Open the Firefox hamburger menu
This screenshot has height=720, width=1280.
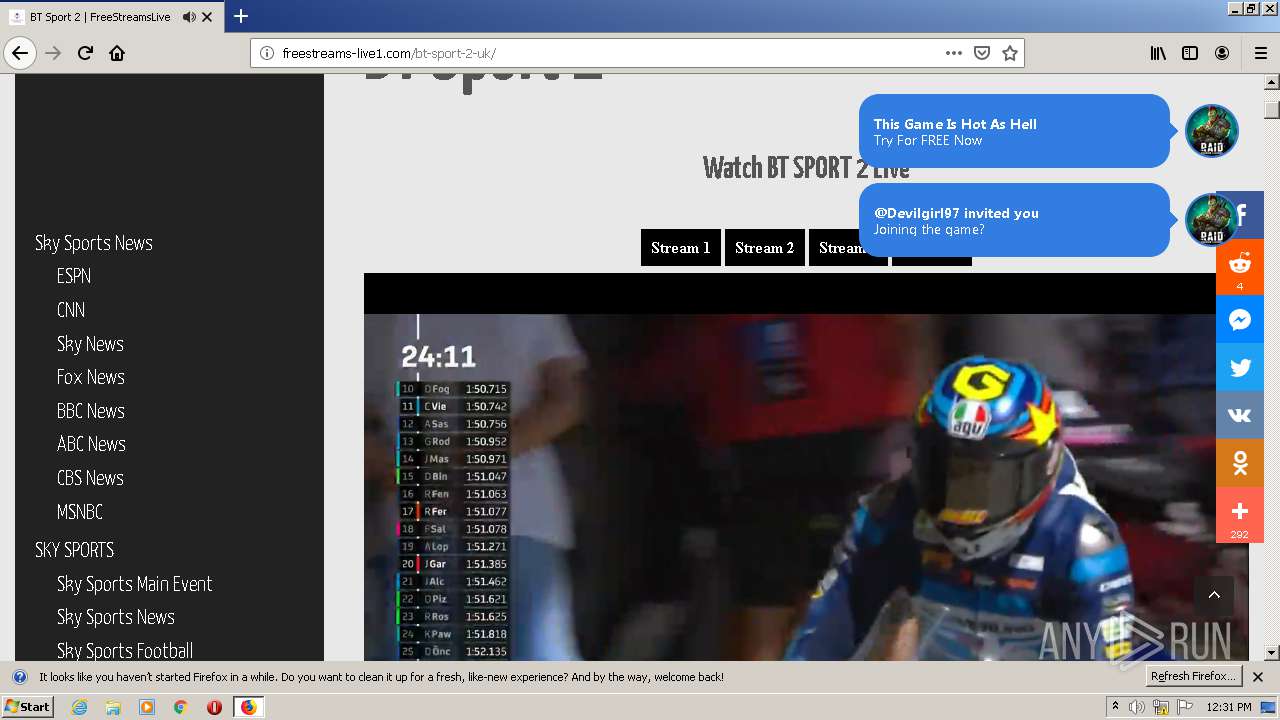(x=1260, y=53)
